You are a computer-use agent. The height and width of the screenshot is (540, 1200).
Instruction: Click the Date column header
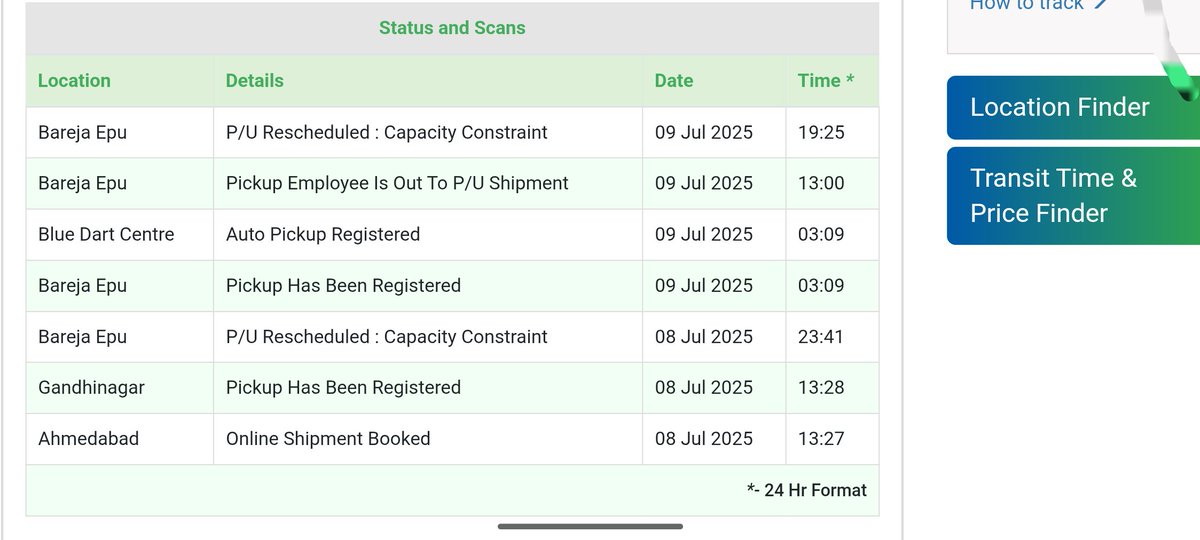(x=674, y=81)
